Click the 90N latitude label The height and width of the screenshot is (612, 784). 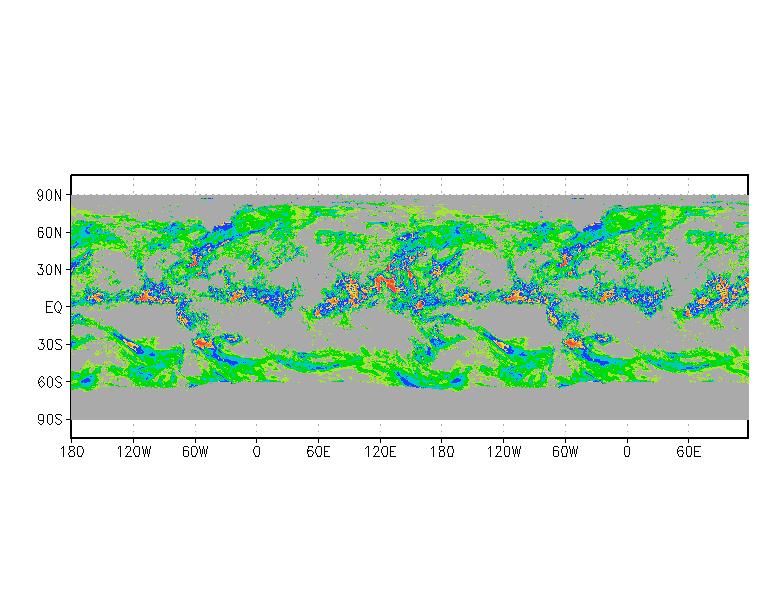(50, 196)
